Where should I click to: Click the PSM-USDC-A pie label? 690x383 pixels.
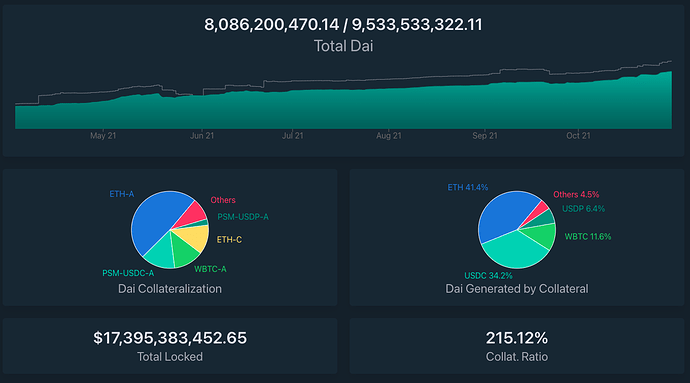128,273
